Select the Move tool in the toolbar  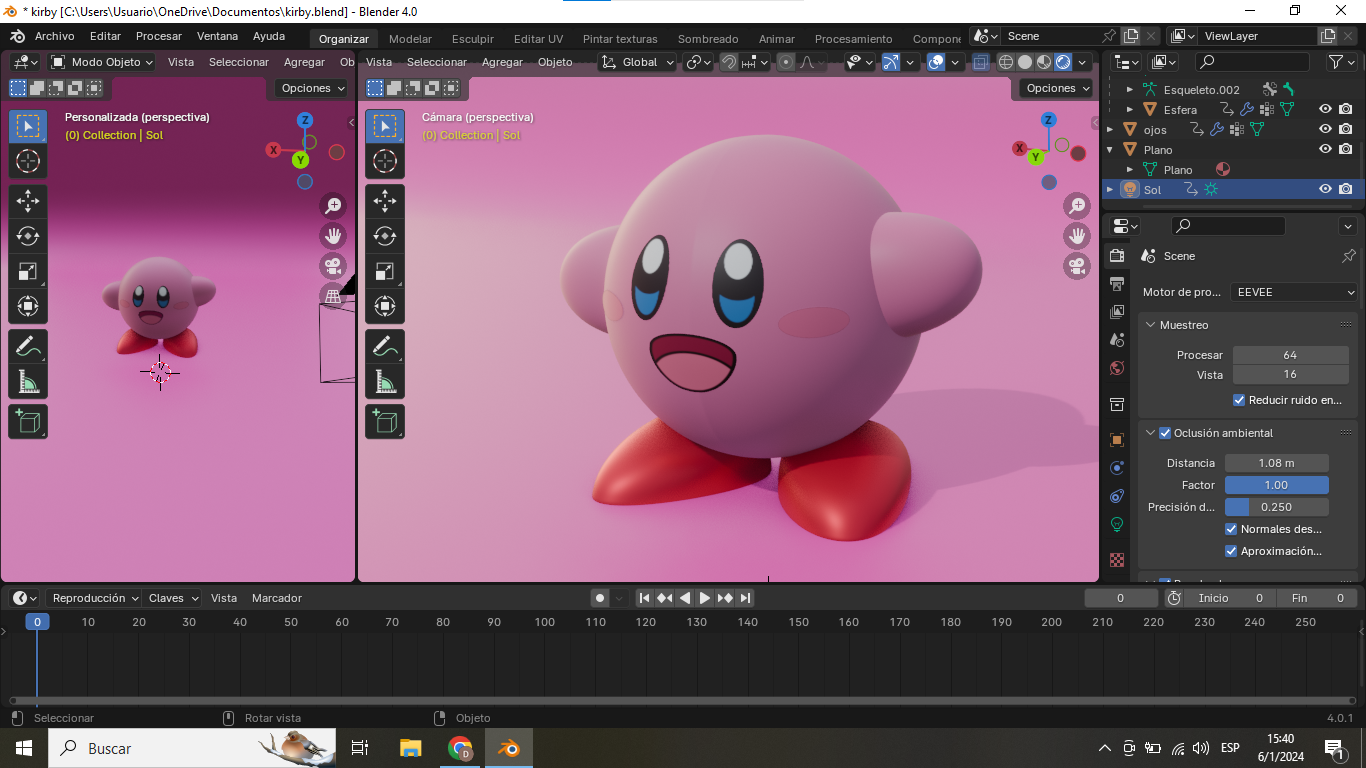(x=28, y=201)
